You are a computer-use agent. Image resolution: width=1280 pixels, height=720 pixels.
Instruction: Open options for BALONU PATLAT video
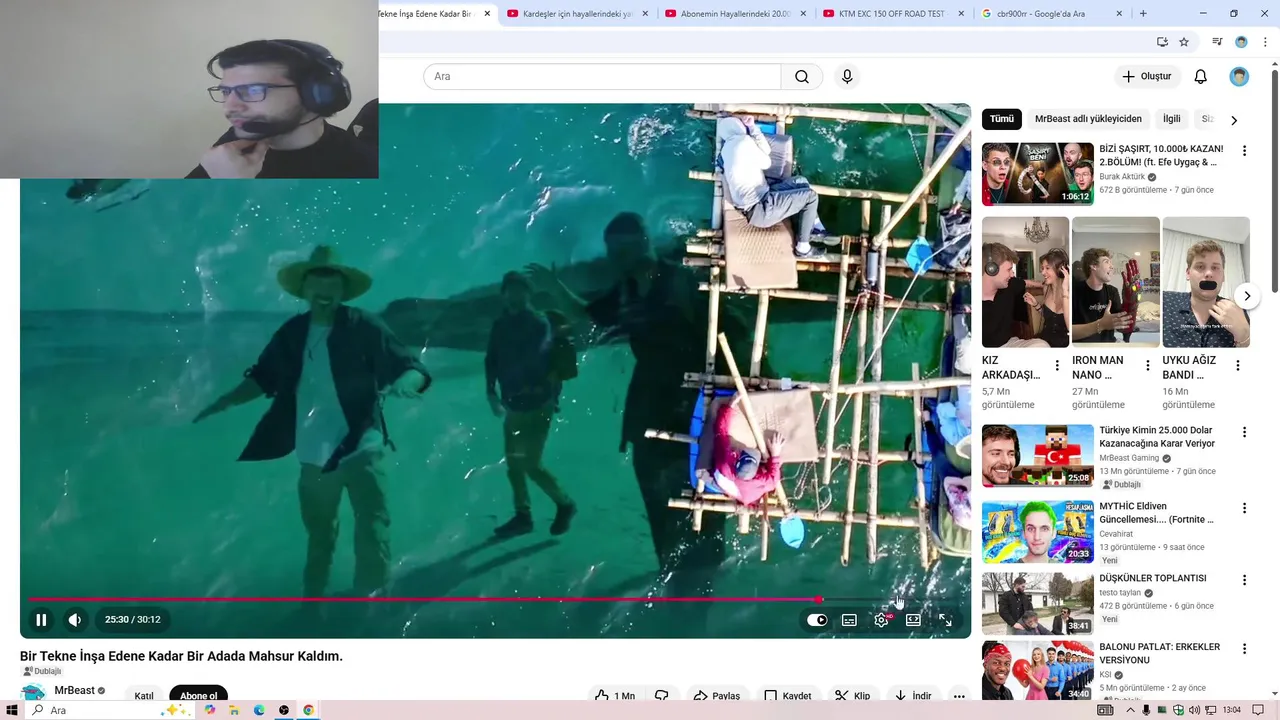pos(1244,649)
